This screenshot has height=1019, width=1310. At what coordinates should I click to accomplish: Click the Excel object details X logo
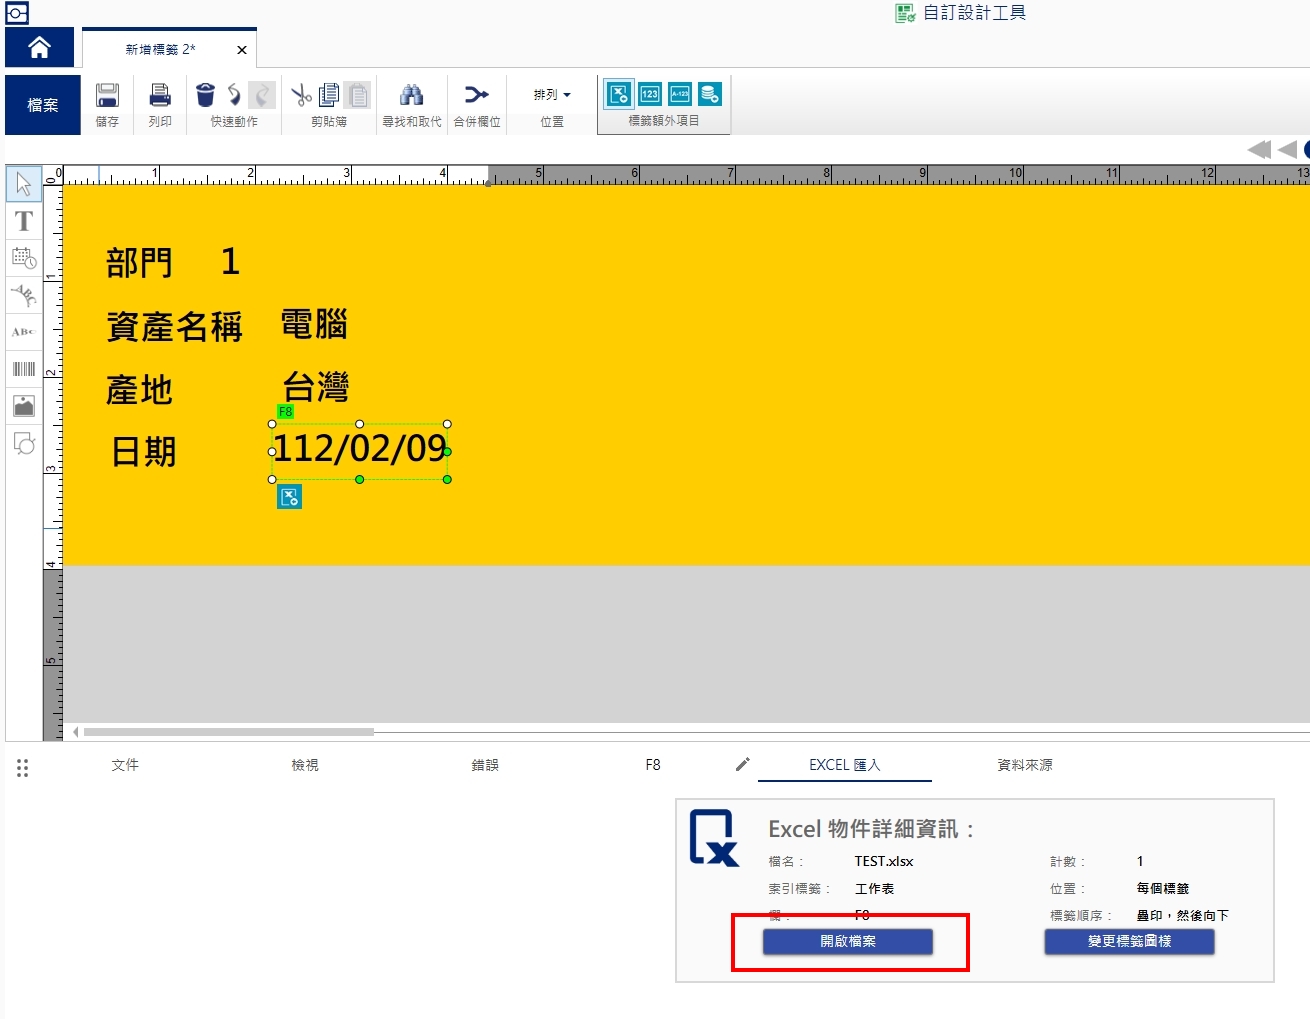tap(715, 838)
